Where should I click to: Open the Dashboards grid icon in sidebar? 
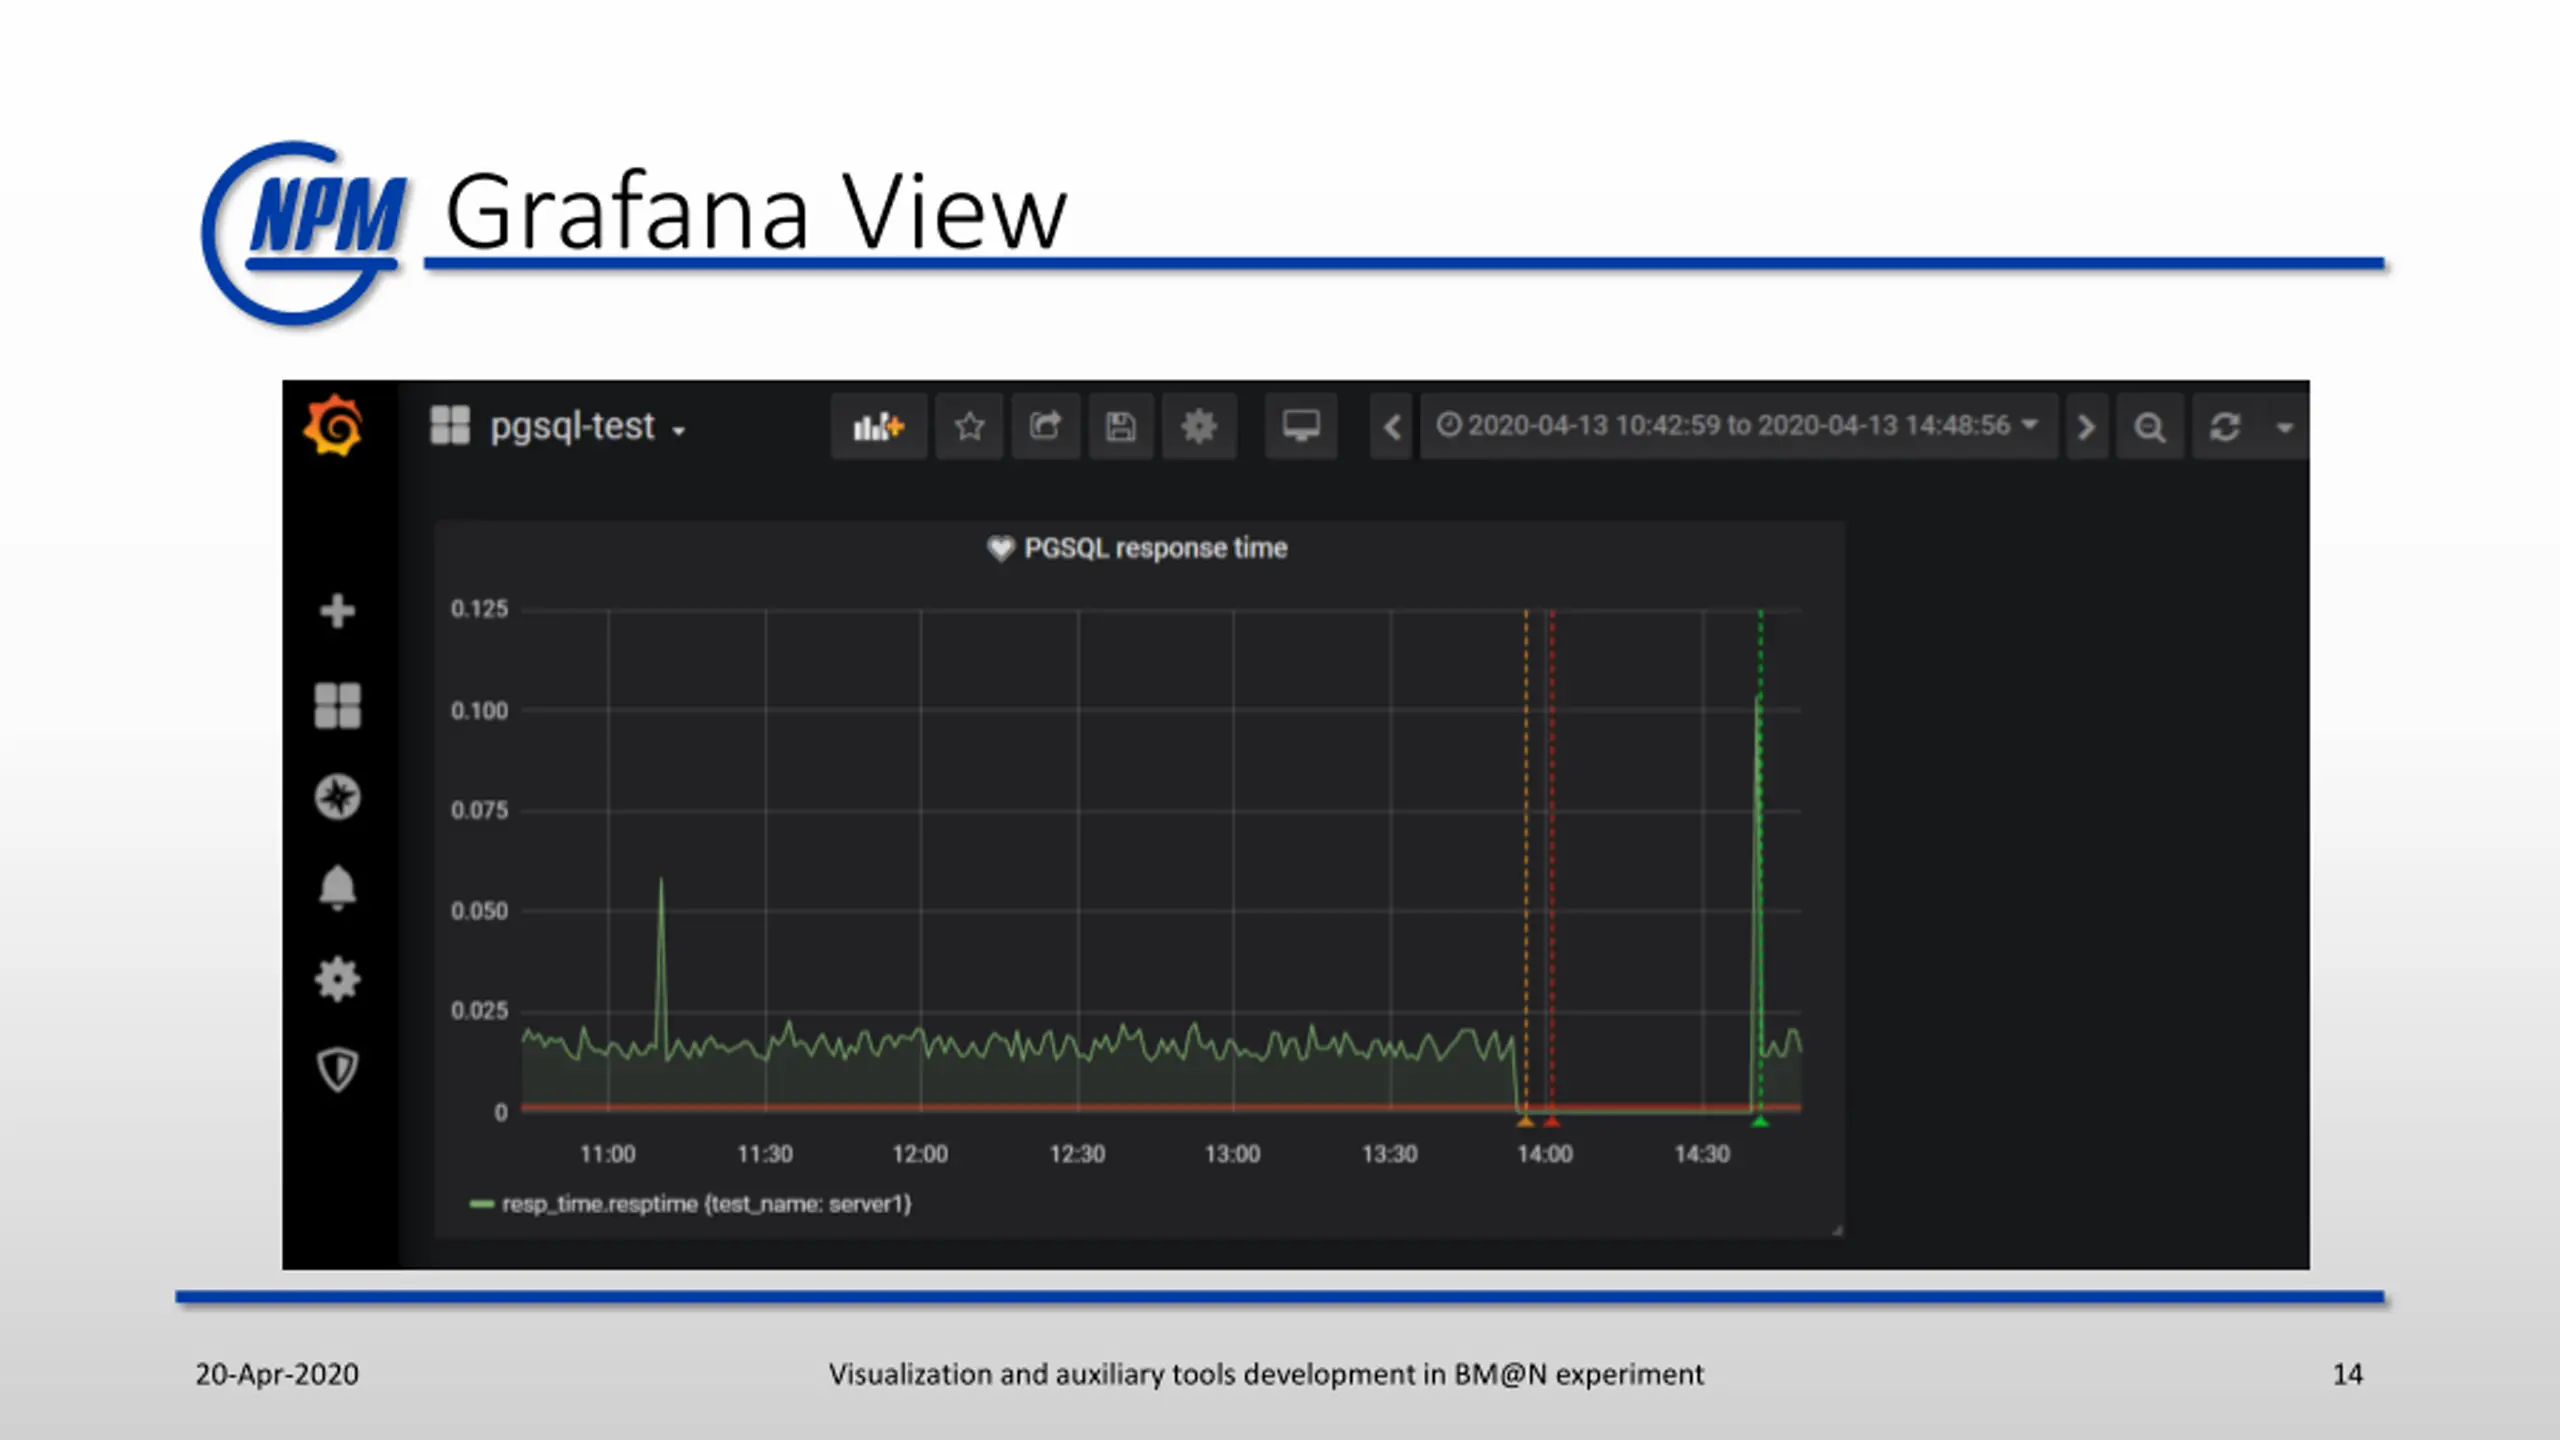point(337,706)
